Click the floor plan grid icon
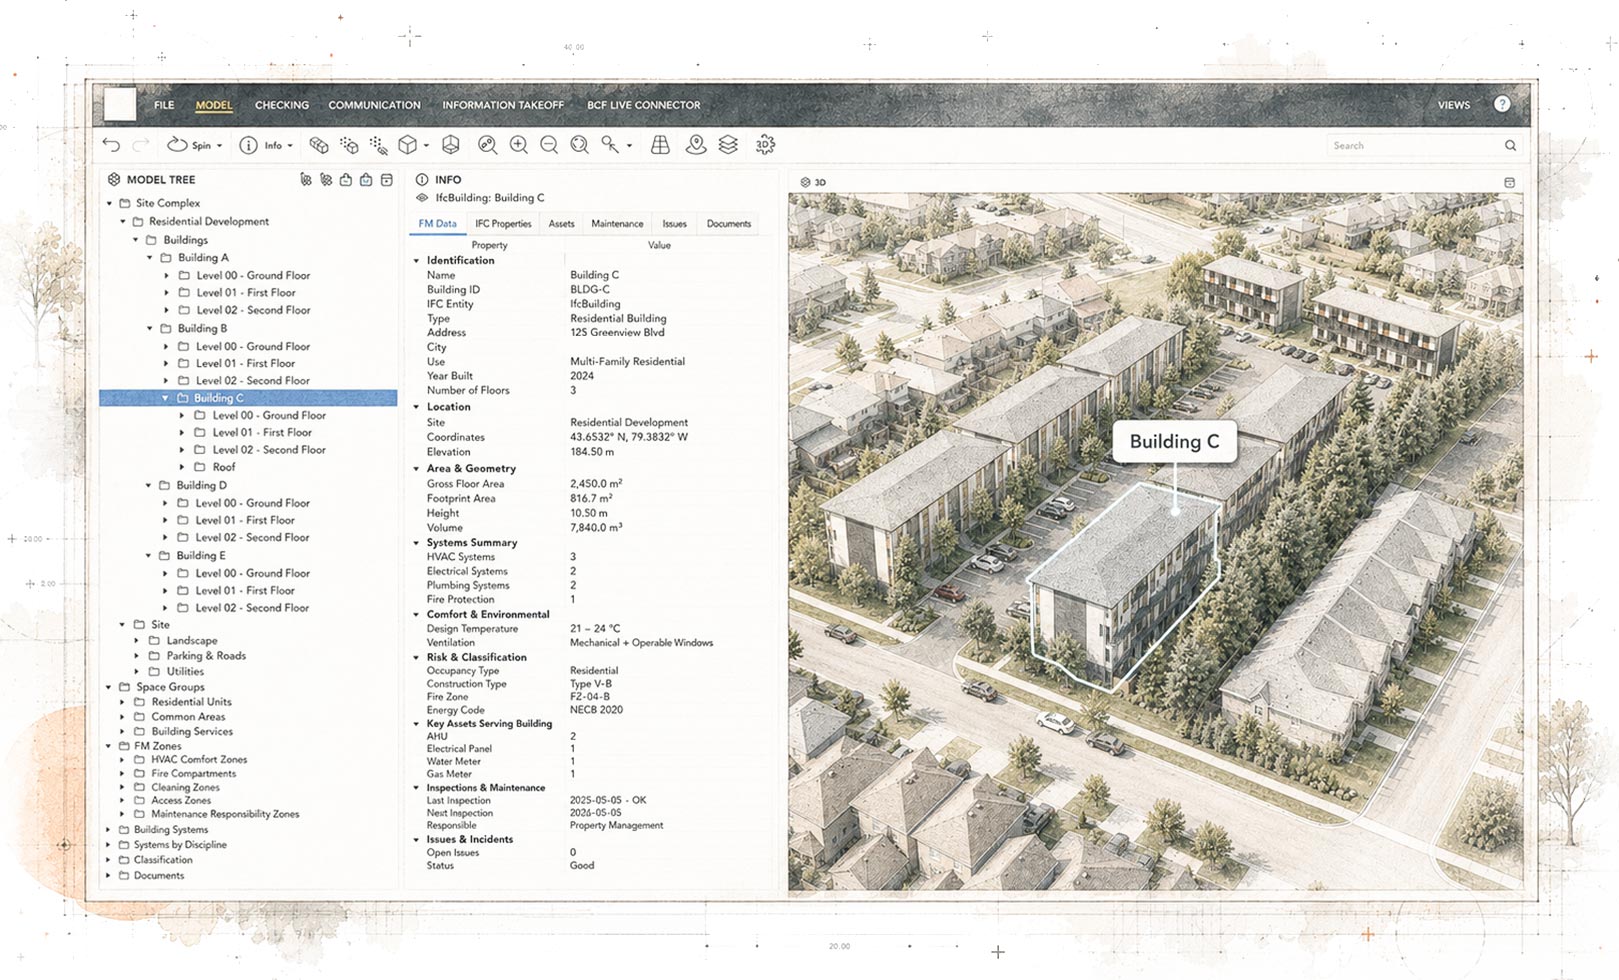The image size is (1619, 980). pos(660,145)
